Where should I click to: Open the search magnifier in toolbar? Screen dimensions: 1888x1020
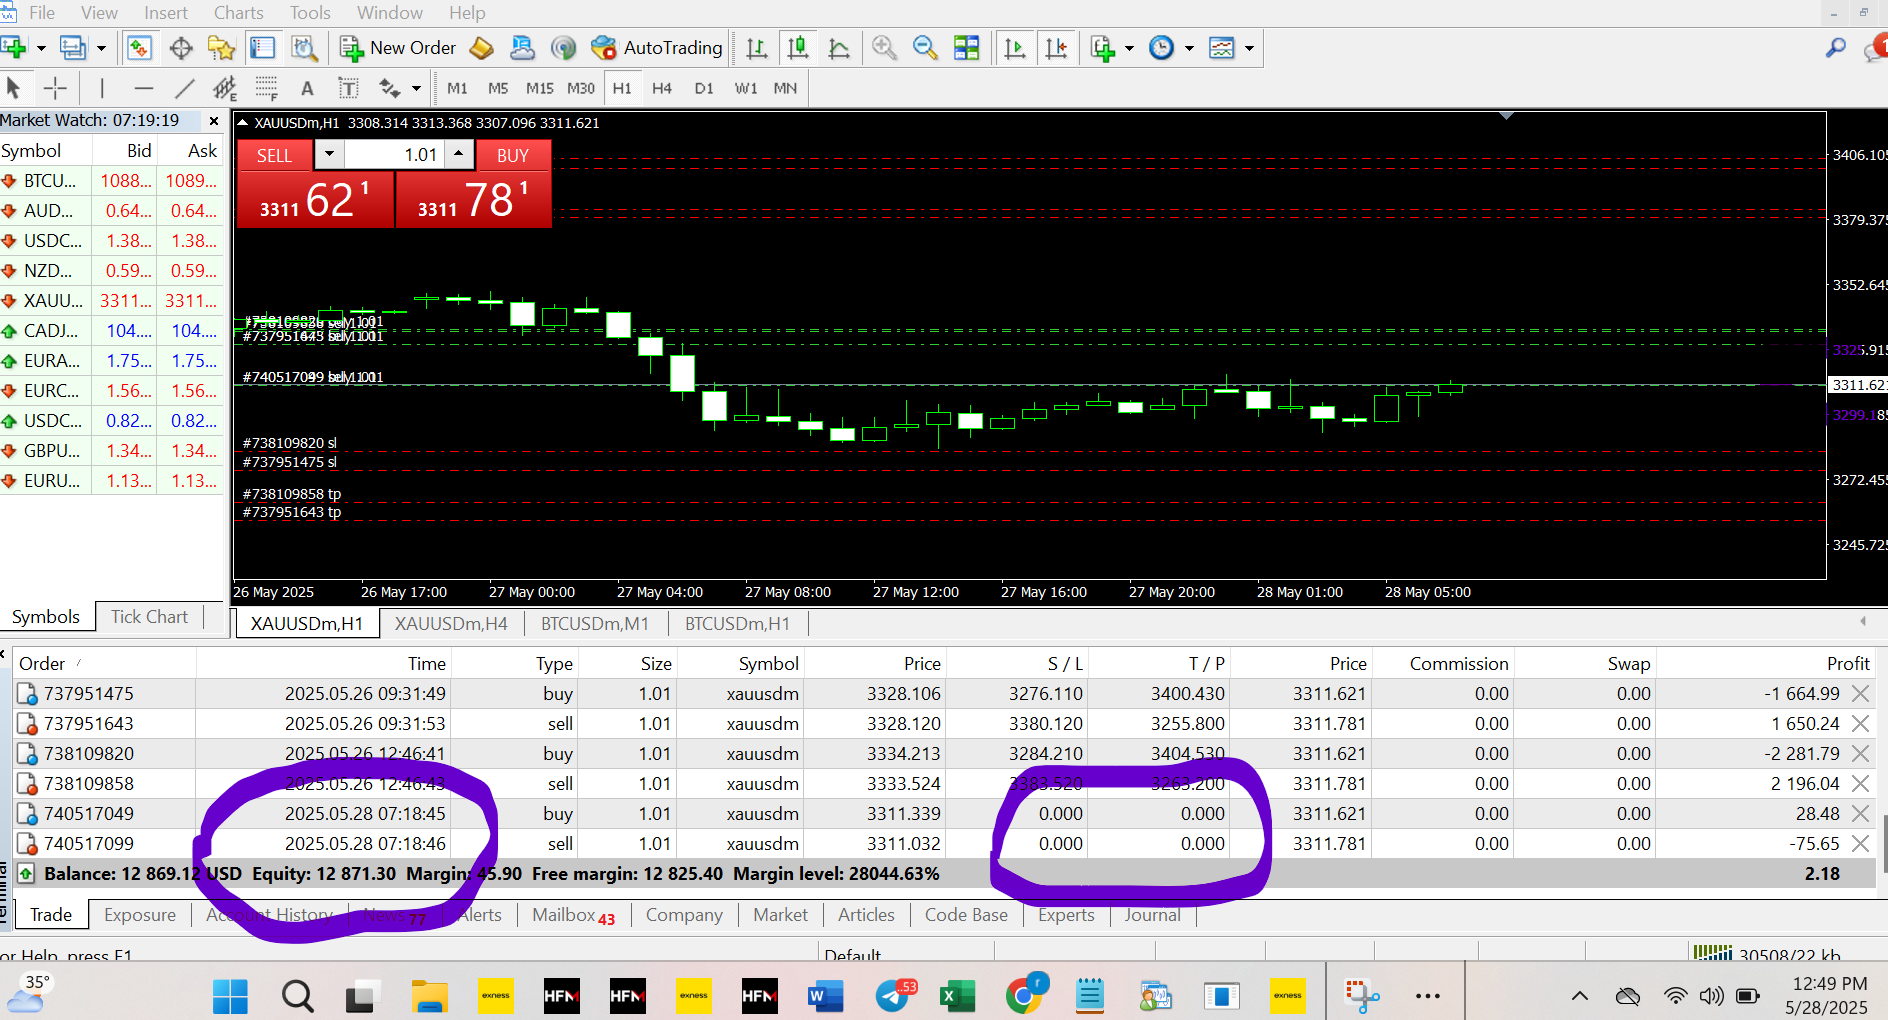tap(1836, 47)
